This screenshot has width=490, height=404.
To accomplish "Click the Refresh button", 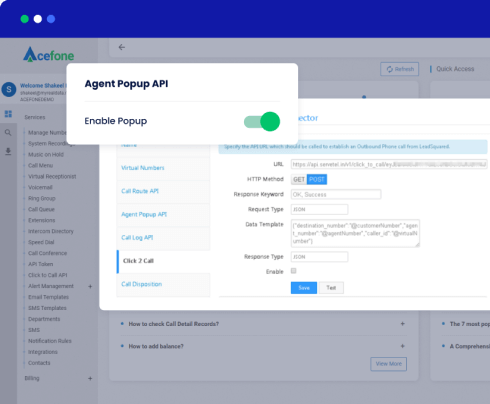I will click(x=400, y=69).
